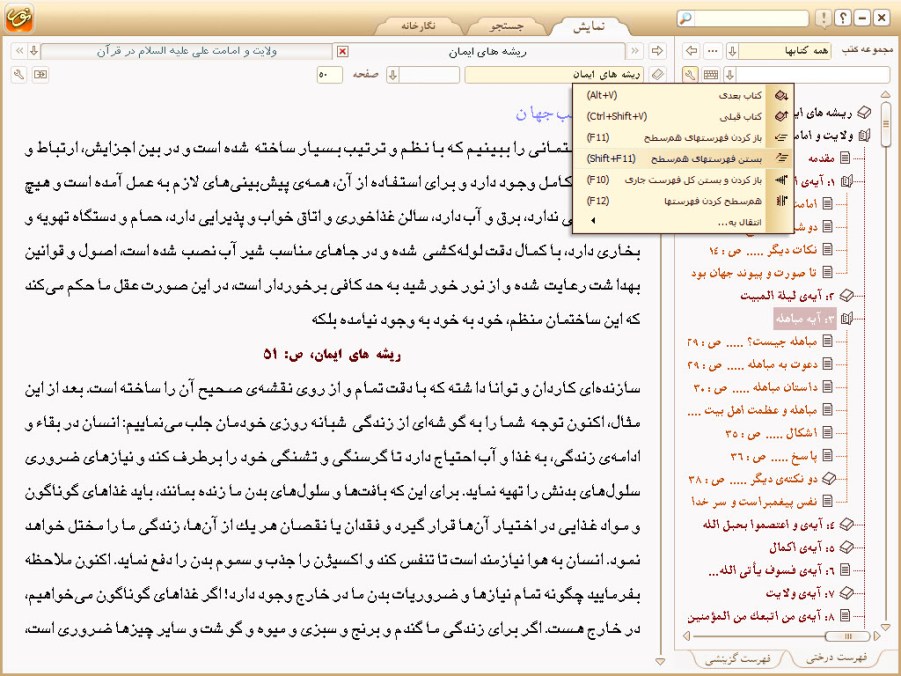Select tree item پاسخ ص: ۳۶
901x676 pixels.
773,456
